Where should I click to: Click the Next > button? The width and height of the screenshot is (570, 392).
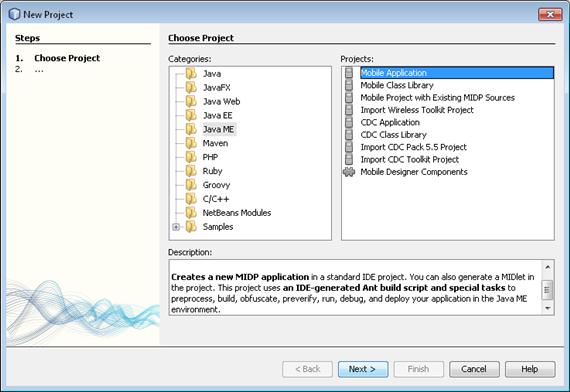pyautogui.click(x=363, y=369)
